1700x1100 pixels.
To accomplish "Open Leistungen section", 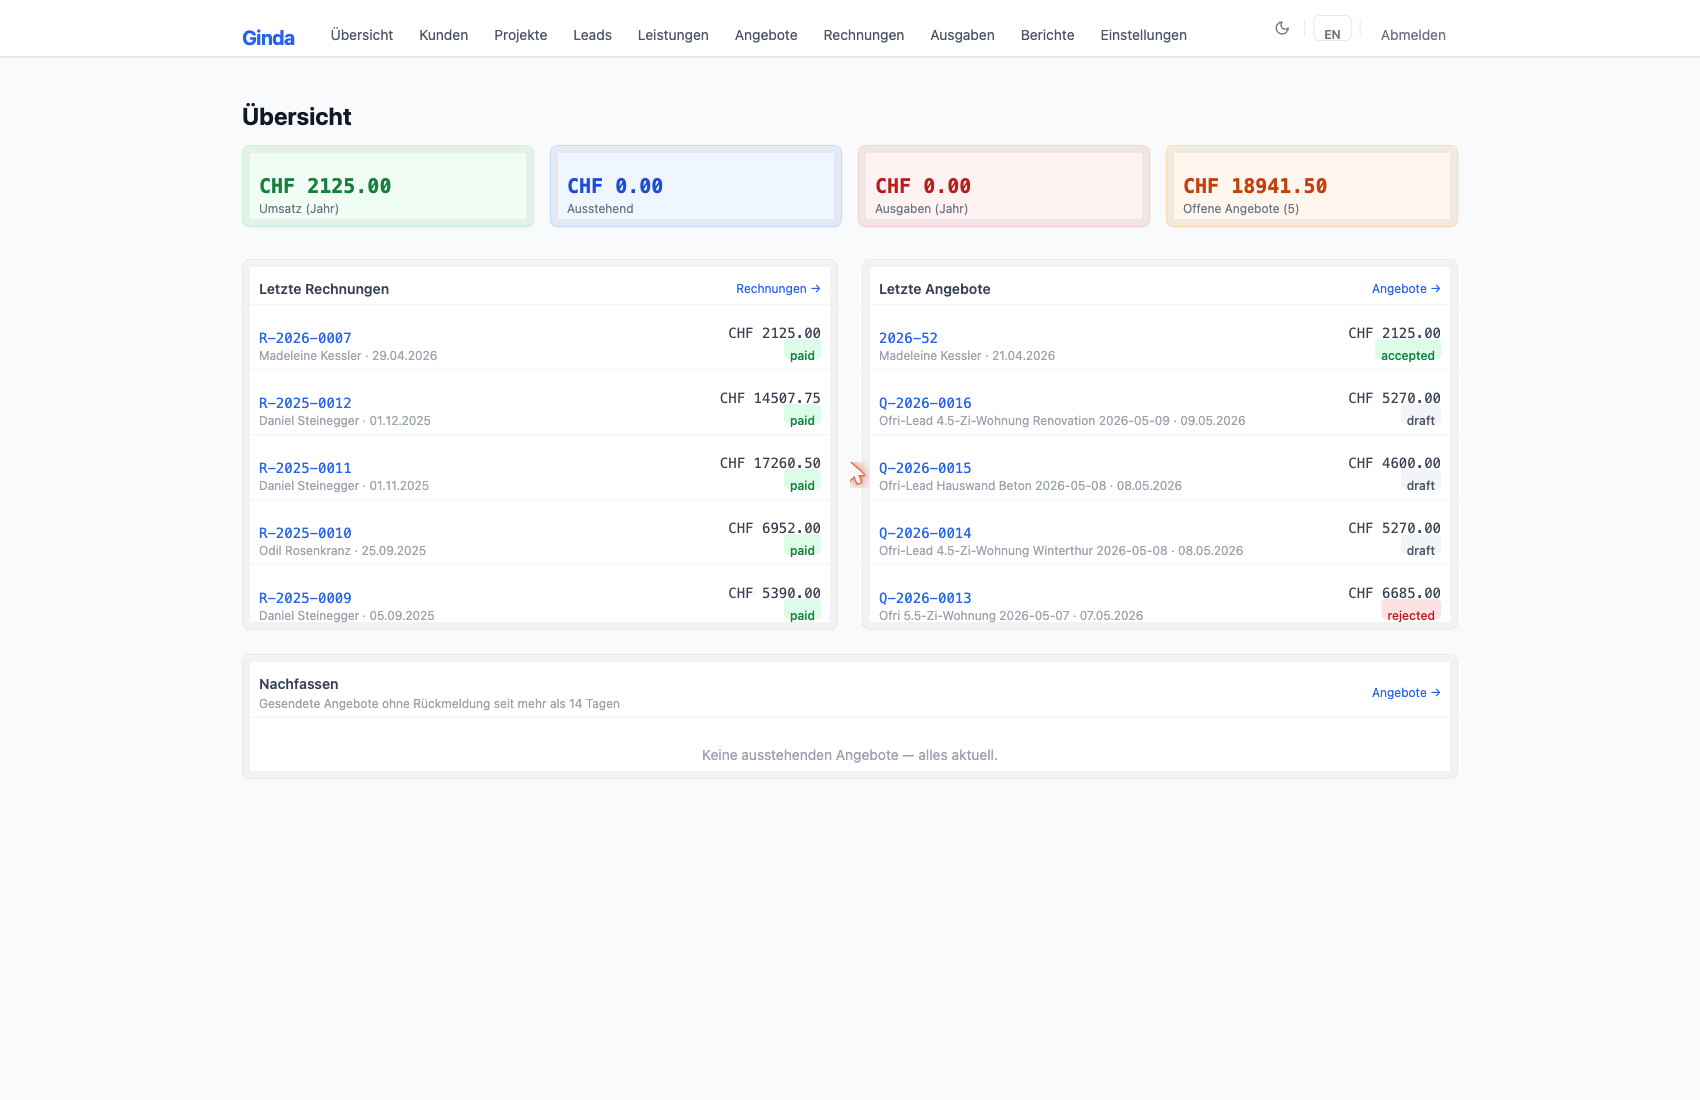I will click(673, 35).
